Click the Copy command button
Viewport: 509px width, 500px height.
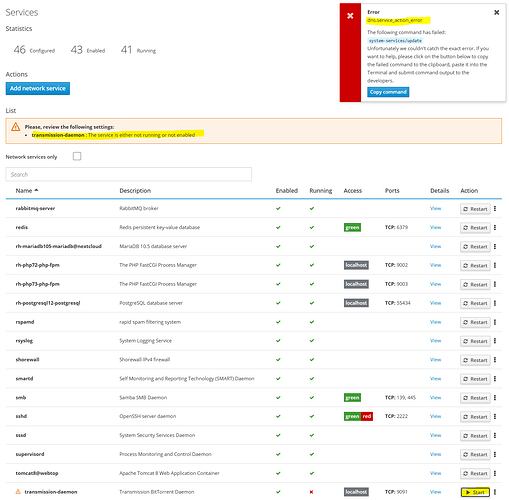(388, 92)
